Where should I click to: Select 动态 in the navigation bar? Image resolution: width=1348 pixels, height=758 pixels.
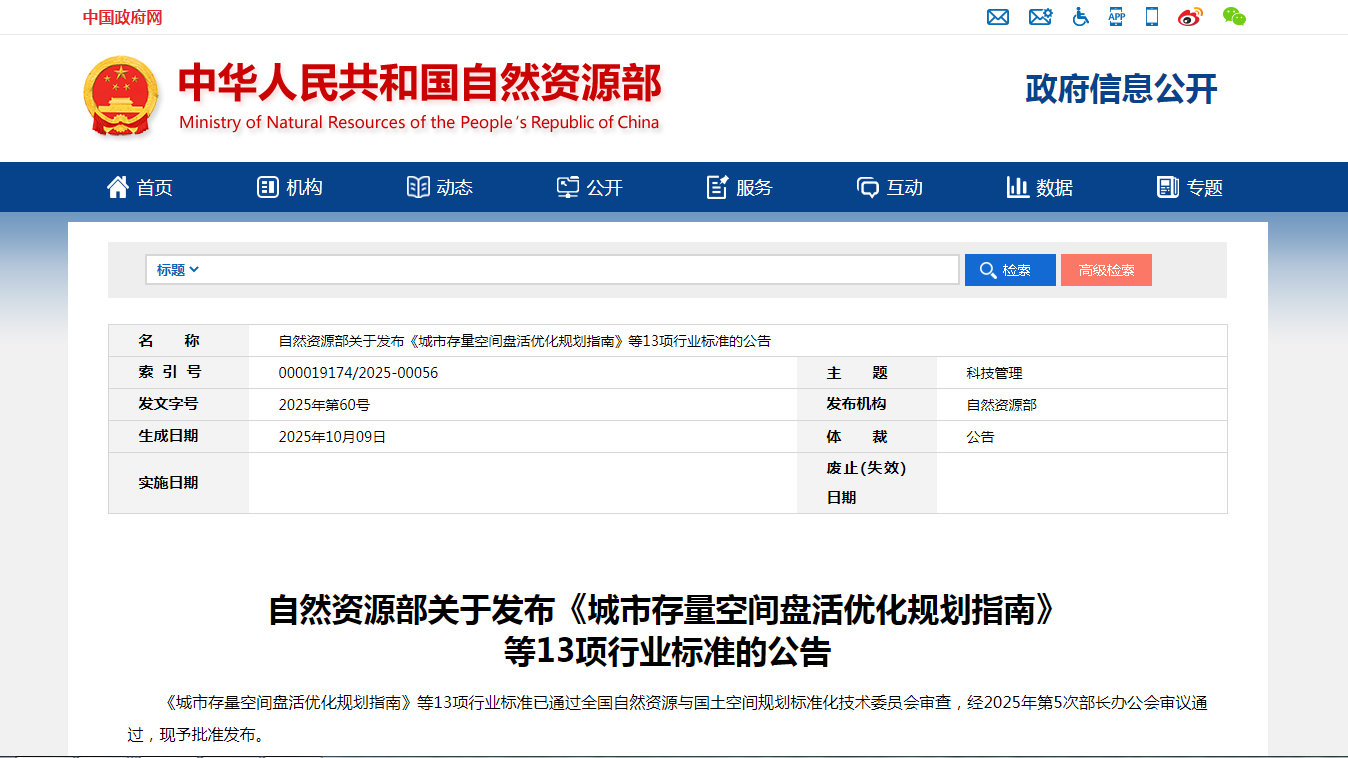(x=440, y=187)
